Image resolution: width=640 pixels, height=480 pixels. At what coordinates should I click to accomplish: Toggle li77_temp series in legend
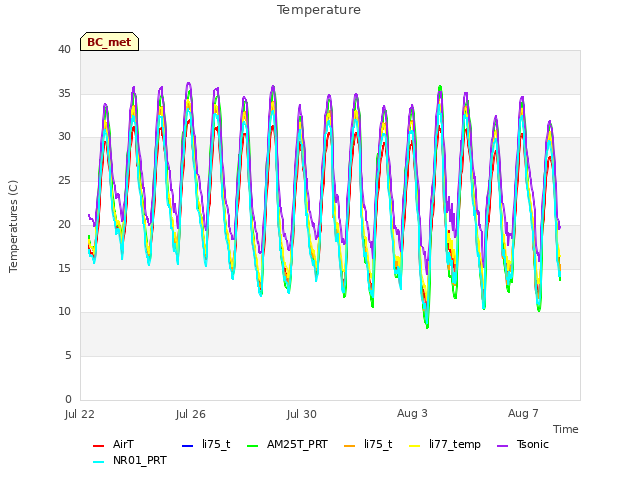tap(444, 444)
